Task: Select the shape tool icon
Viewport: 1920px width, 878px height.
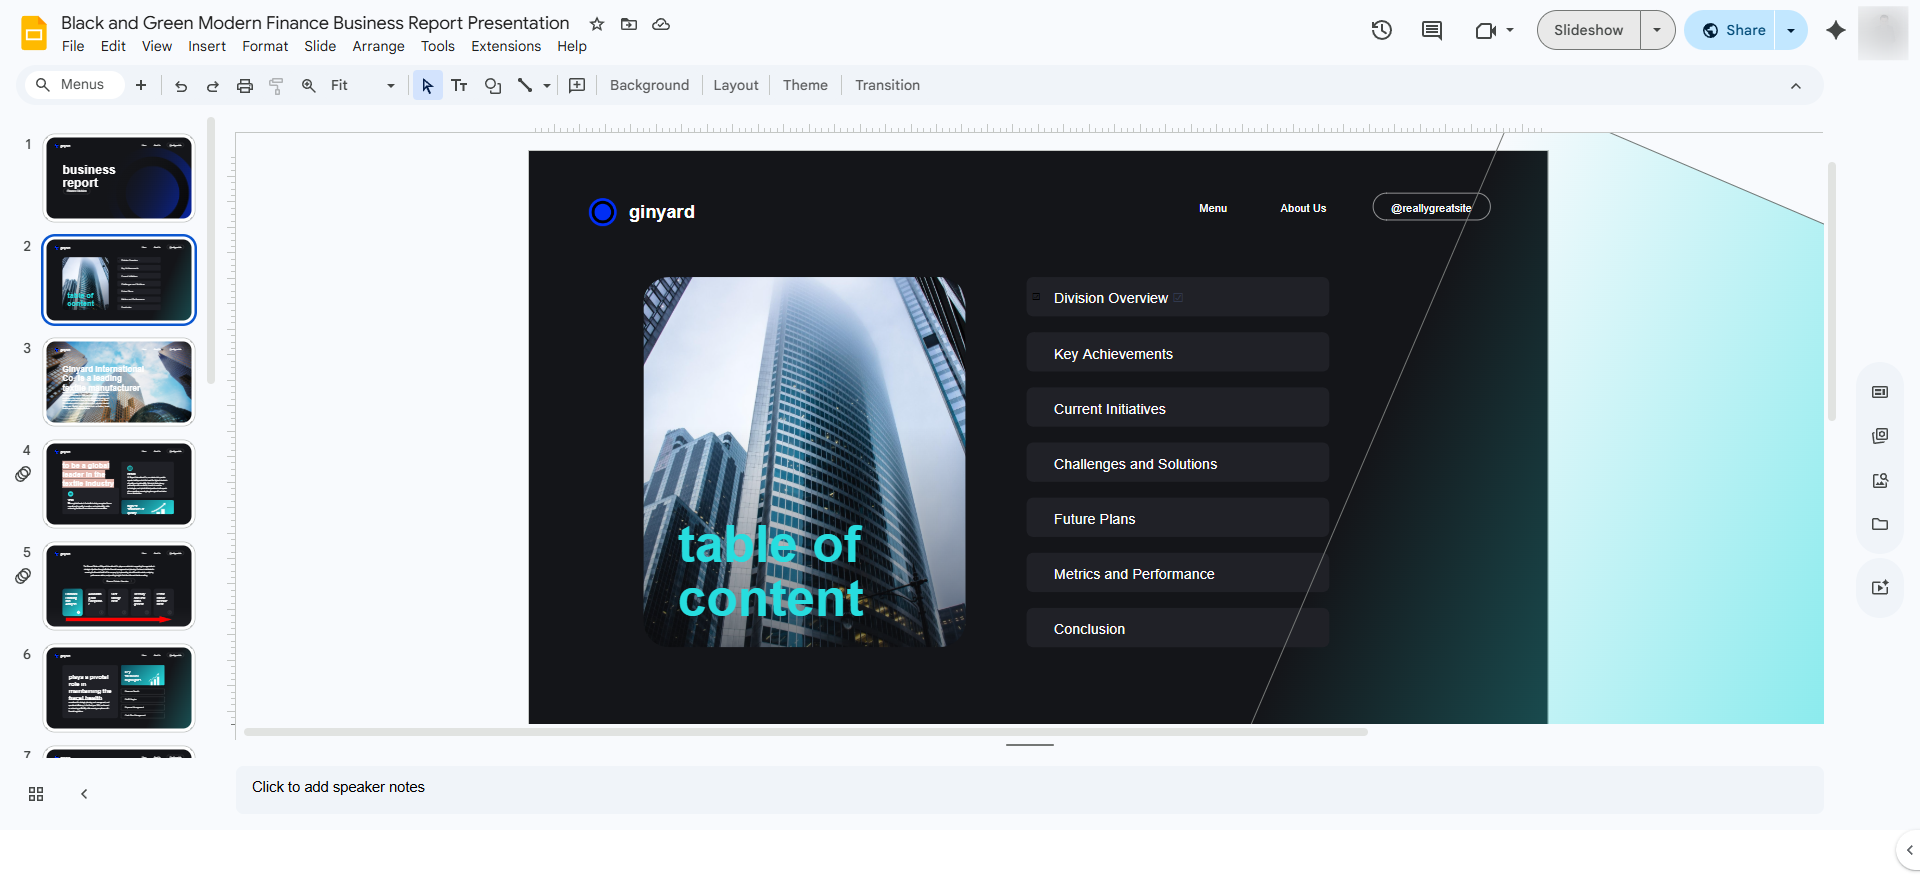Action: click(493, 86)
